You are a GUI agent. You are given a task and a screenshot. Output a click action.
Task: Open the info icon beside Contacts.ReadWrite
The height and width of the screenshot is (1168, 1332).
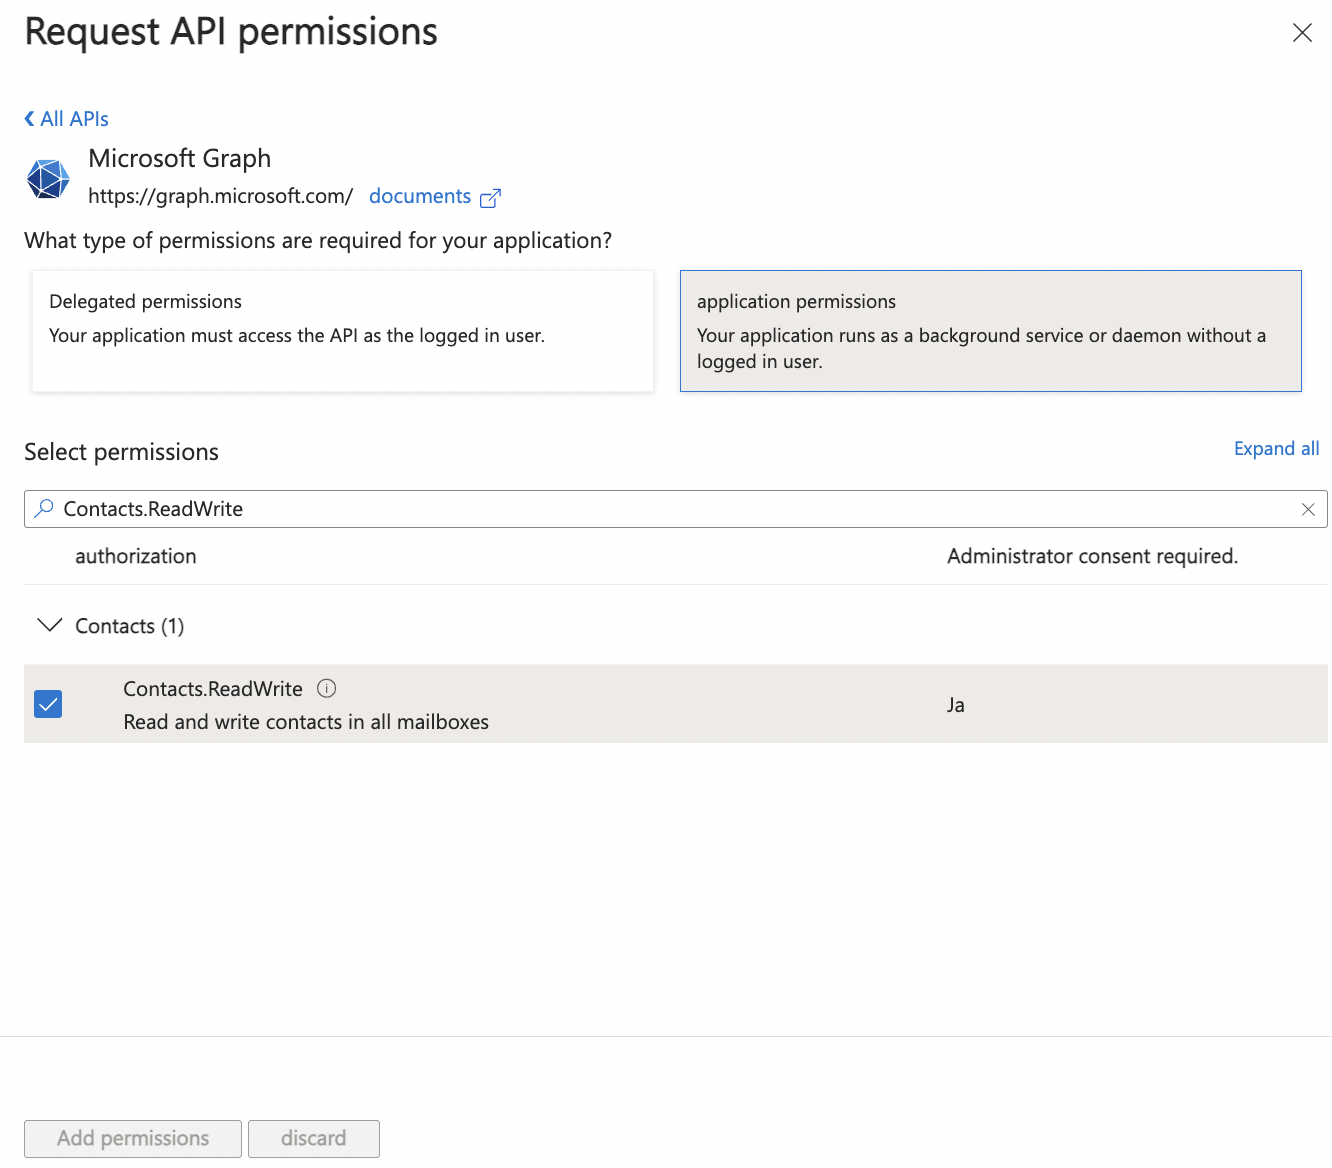327,688
